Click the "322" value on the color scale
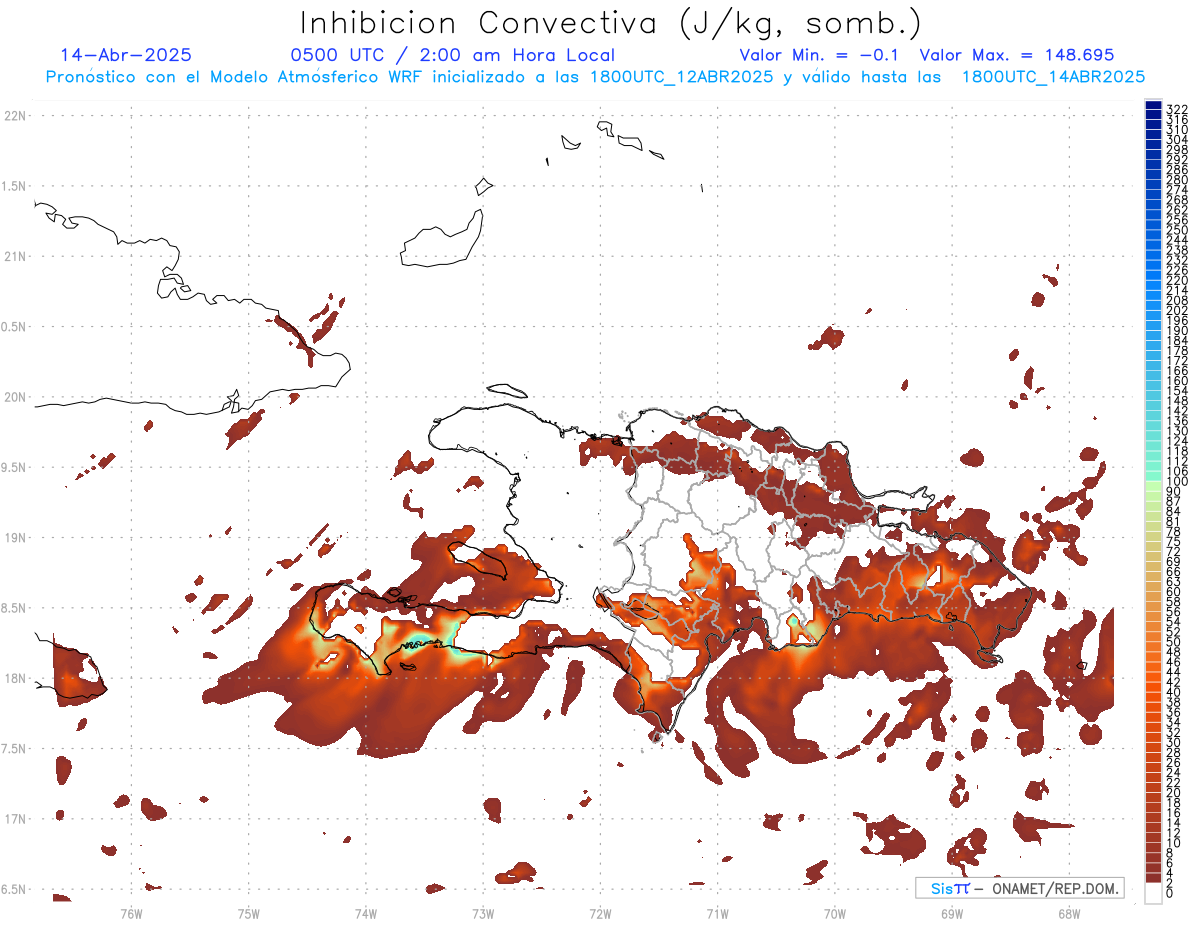 1176,109
